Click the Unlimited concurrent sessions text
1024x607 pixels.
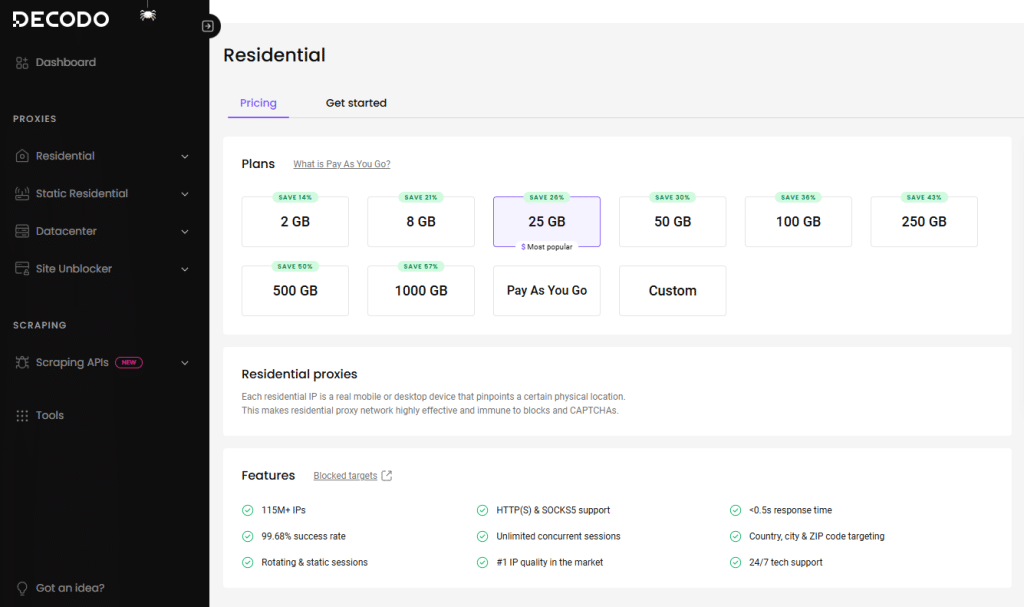tap(558, 536)
